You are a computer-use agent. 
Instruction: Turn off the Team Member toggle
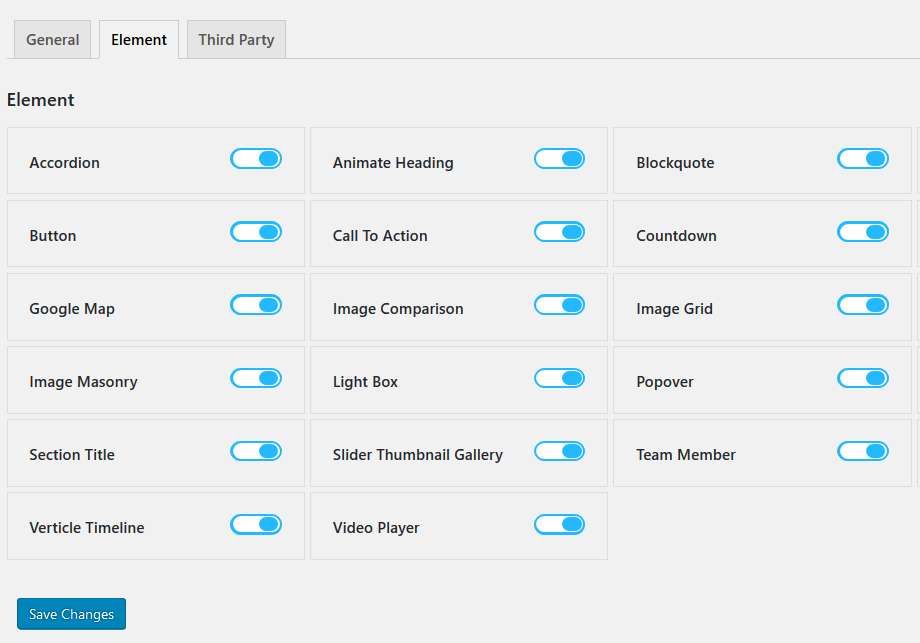(862, 451)
